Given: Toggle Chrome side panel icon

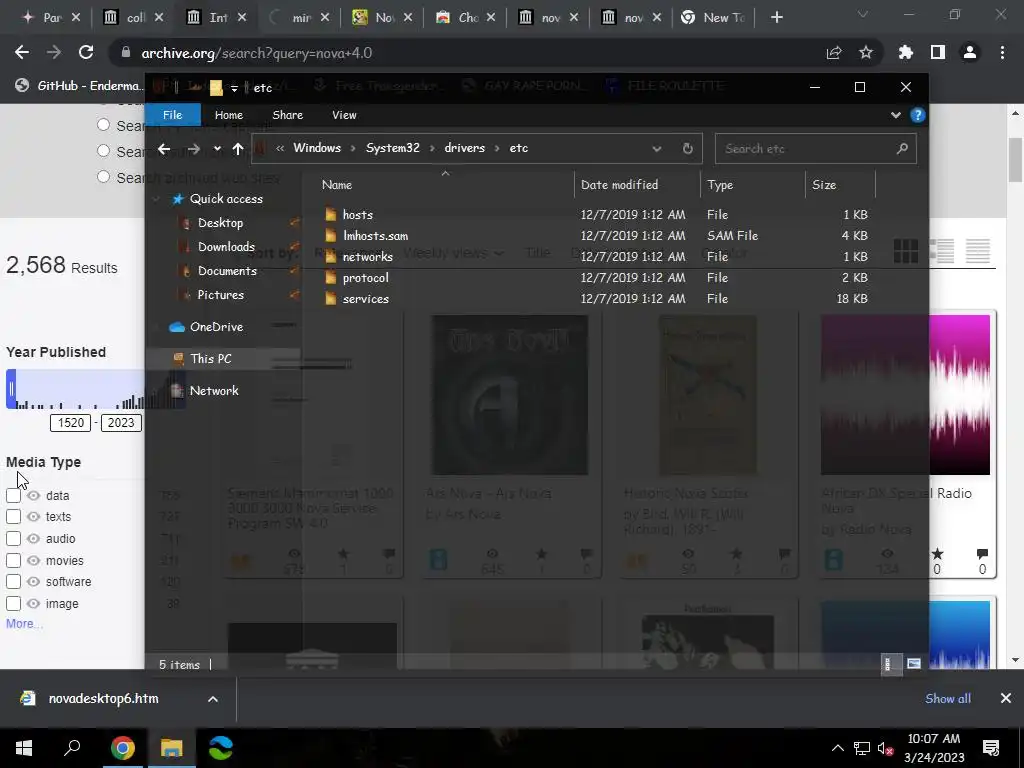Looking at the screenshot, I should (938, 53).
